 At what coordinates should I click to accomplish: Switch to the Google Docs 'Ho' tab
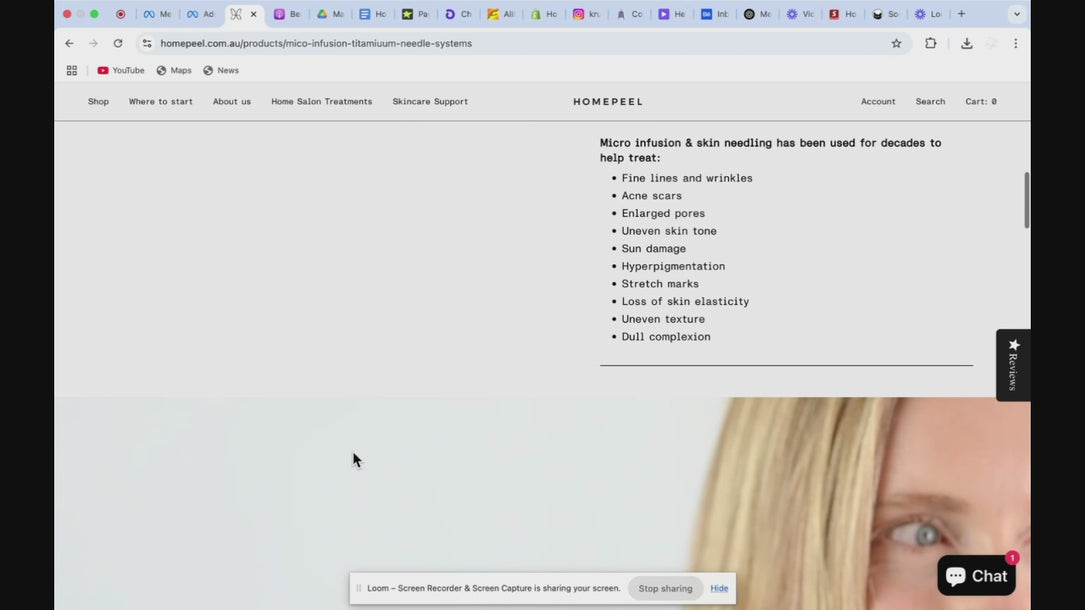tap(373, 14)
